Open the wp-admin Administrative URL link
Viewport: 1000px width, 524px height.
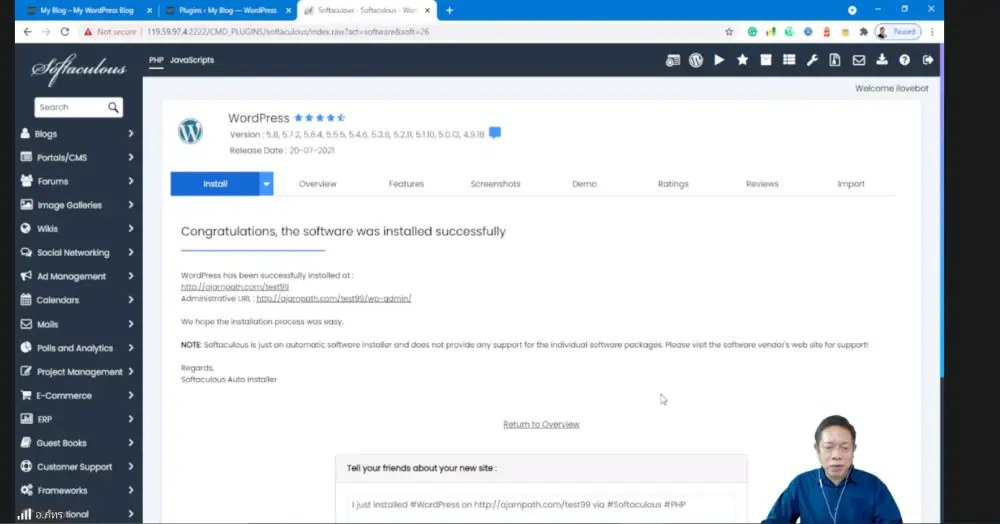click(x=333, y=299)
